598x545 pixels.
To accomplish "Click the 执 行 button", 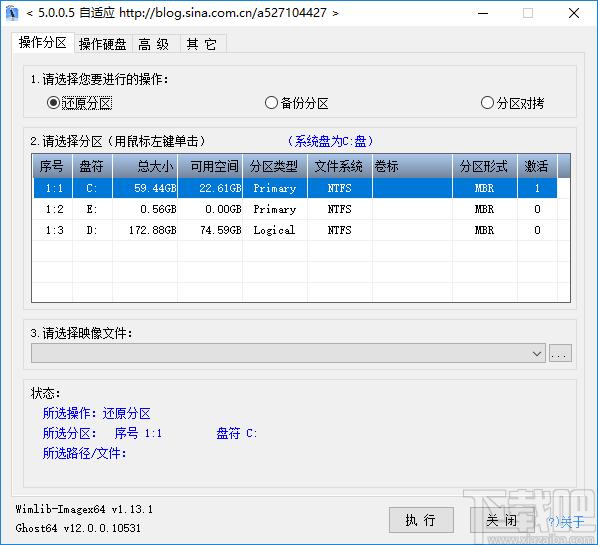I will point(421,520).
